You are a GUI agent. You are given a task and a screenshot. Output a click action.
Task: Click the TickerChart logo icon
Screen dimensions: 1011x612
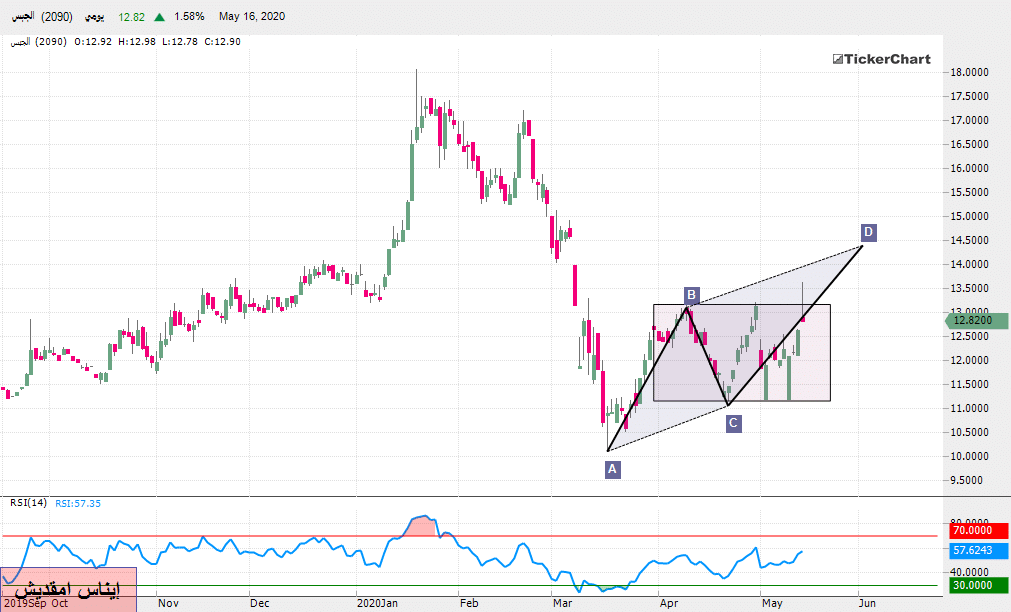(838, 59)
